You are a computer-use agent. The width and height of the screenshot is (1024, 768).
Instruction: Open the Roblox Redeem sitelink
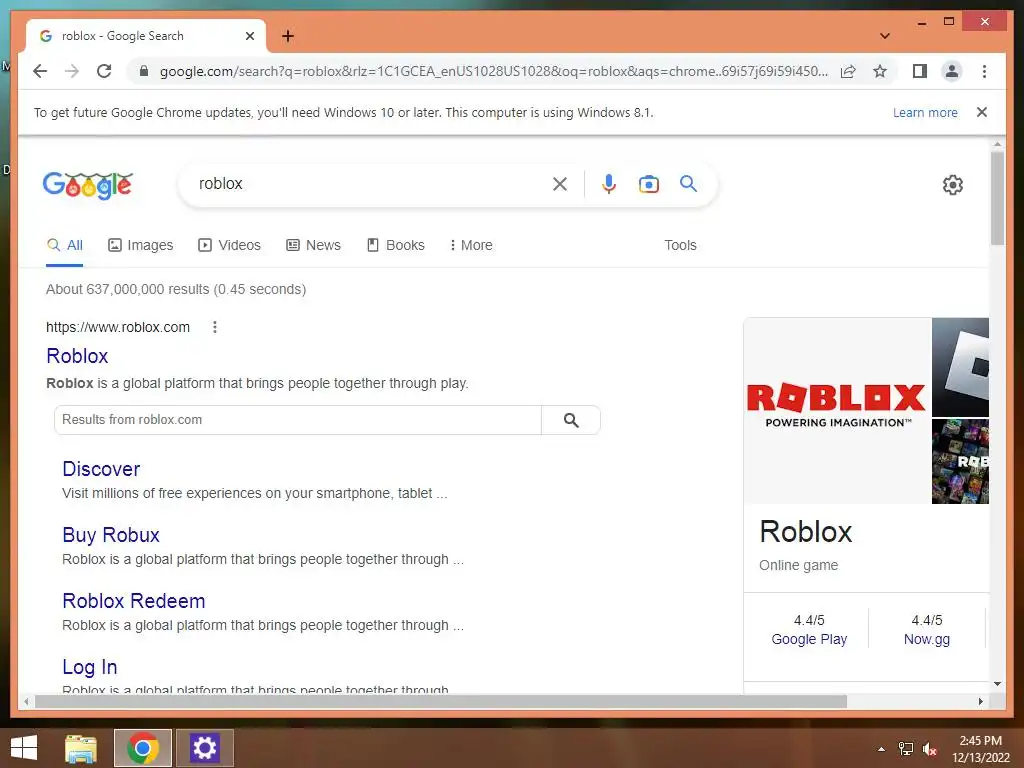pos(134,601)
